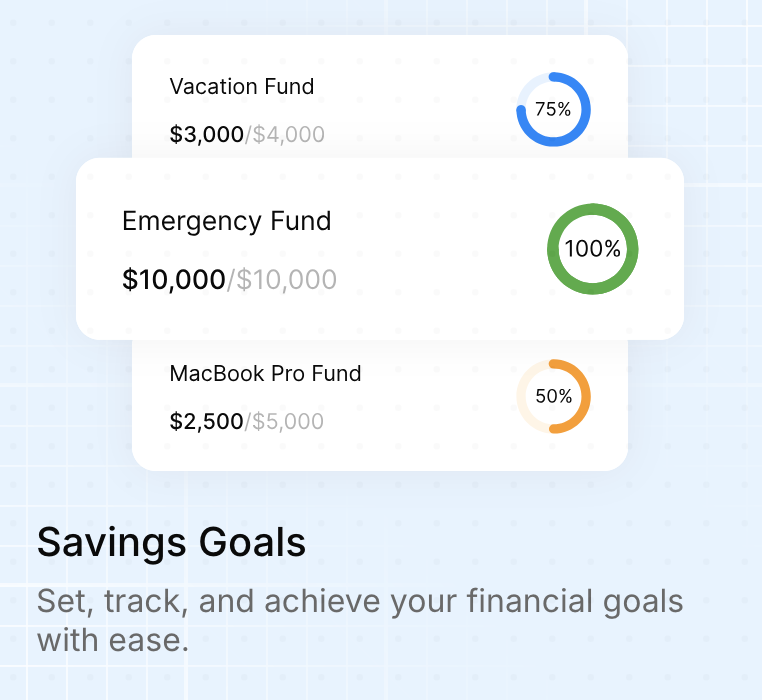Select the Vacation Fund title
Screen dimensions: 762x700
pyautogui.click(x=242, y=87)
